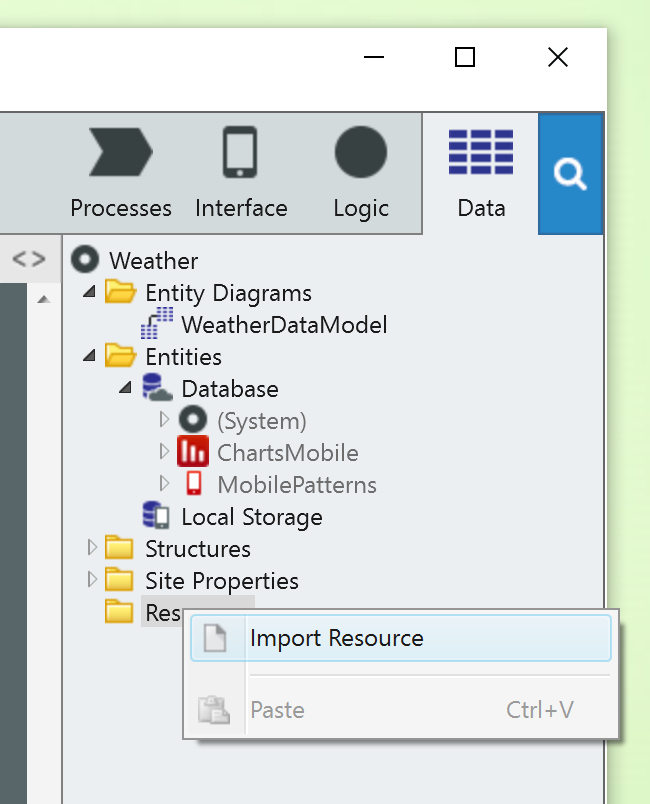Expand the Structures folder arrow
650x804 pixels.
[91, 548]
